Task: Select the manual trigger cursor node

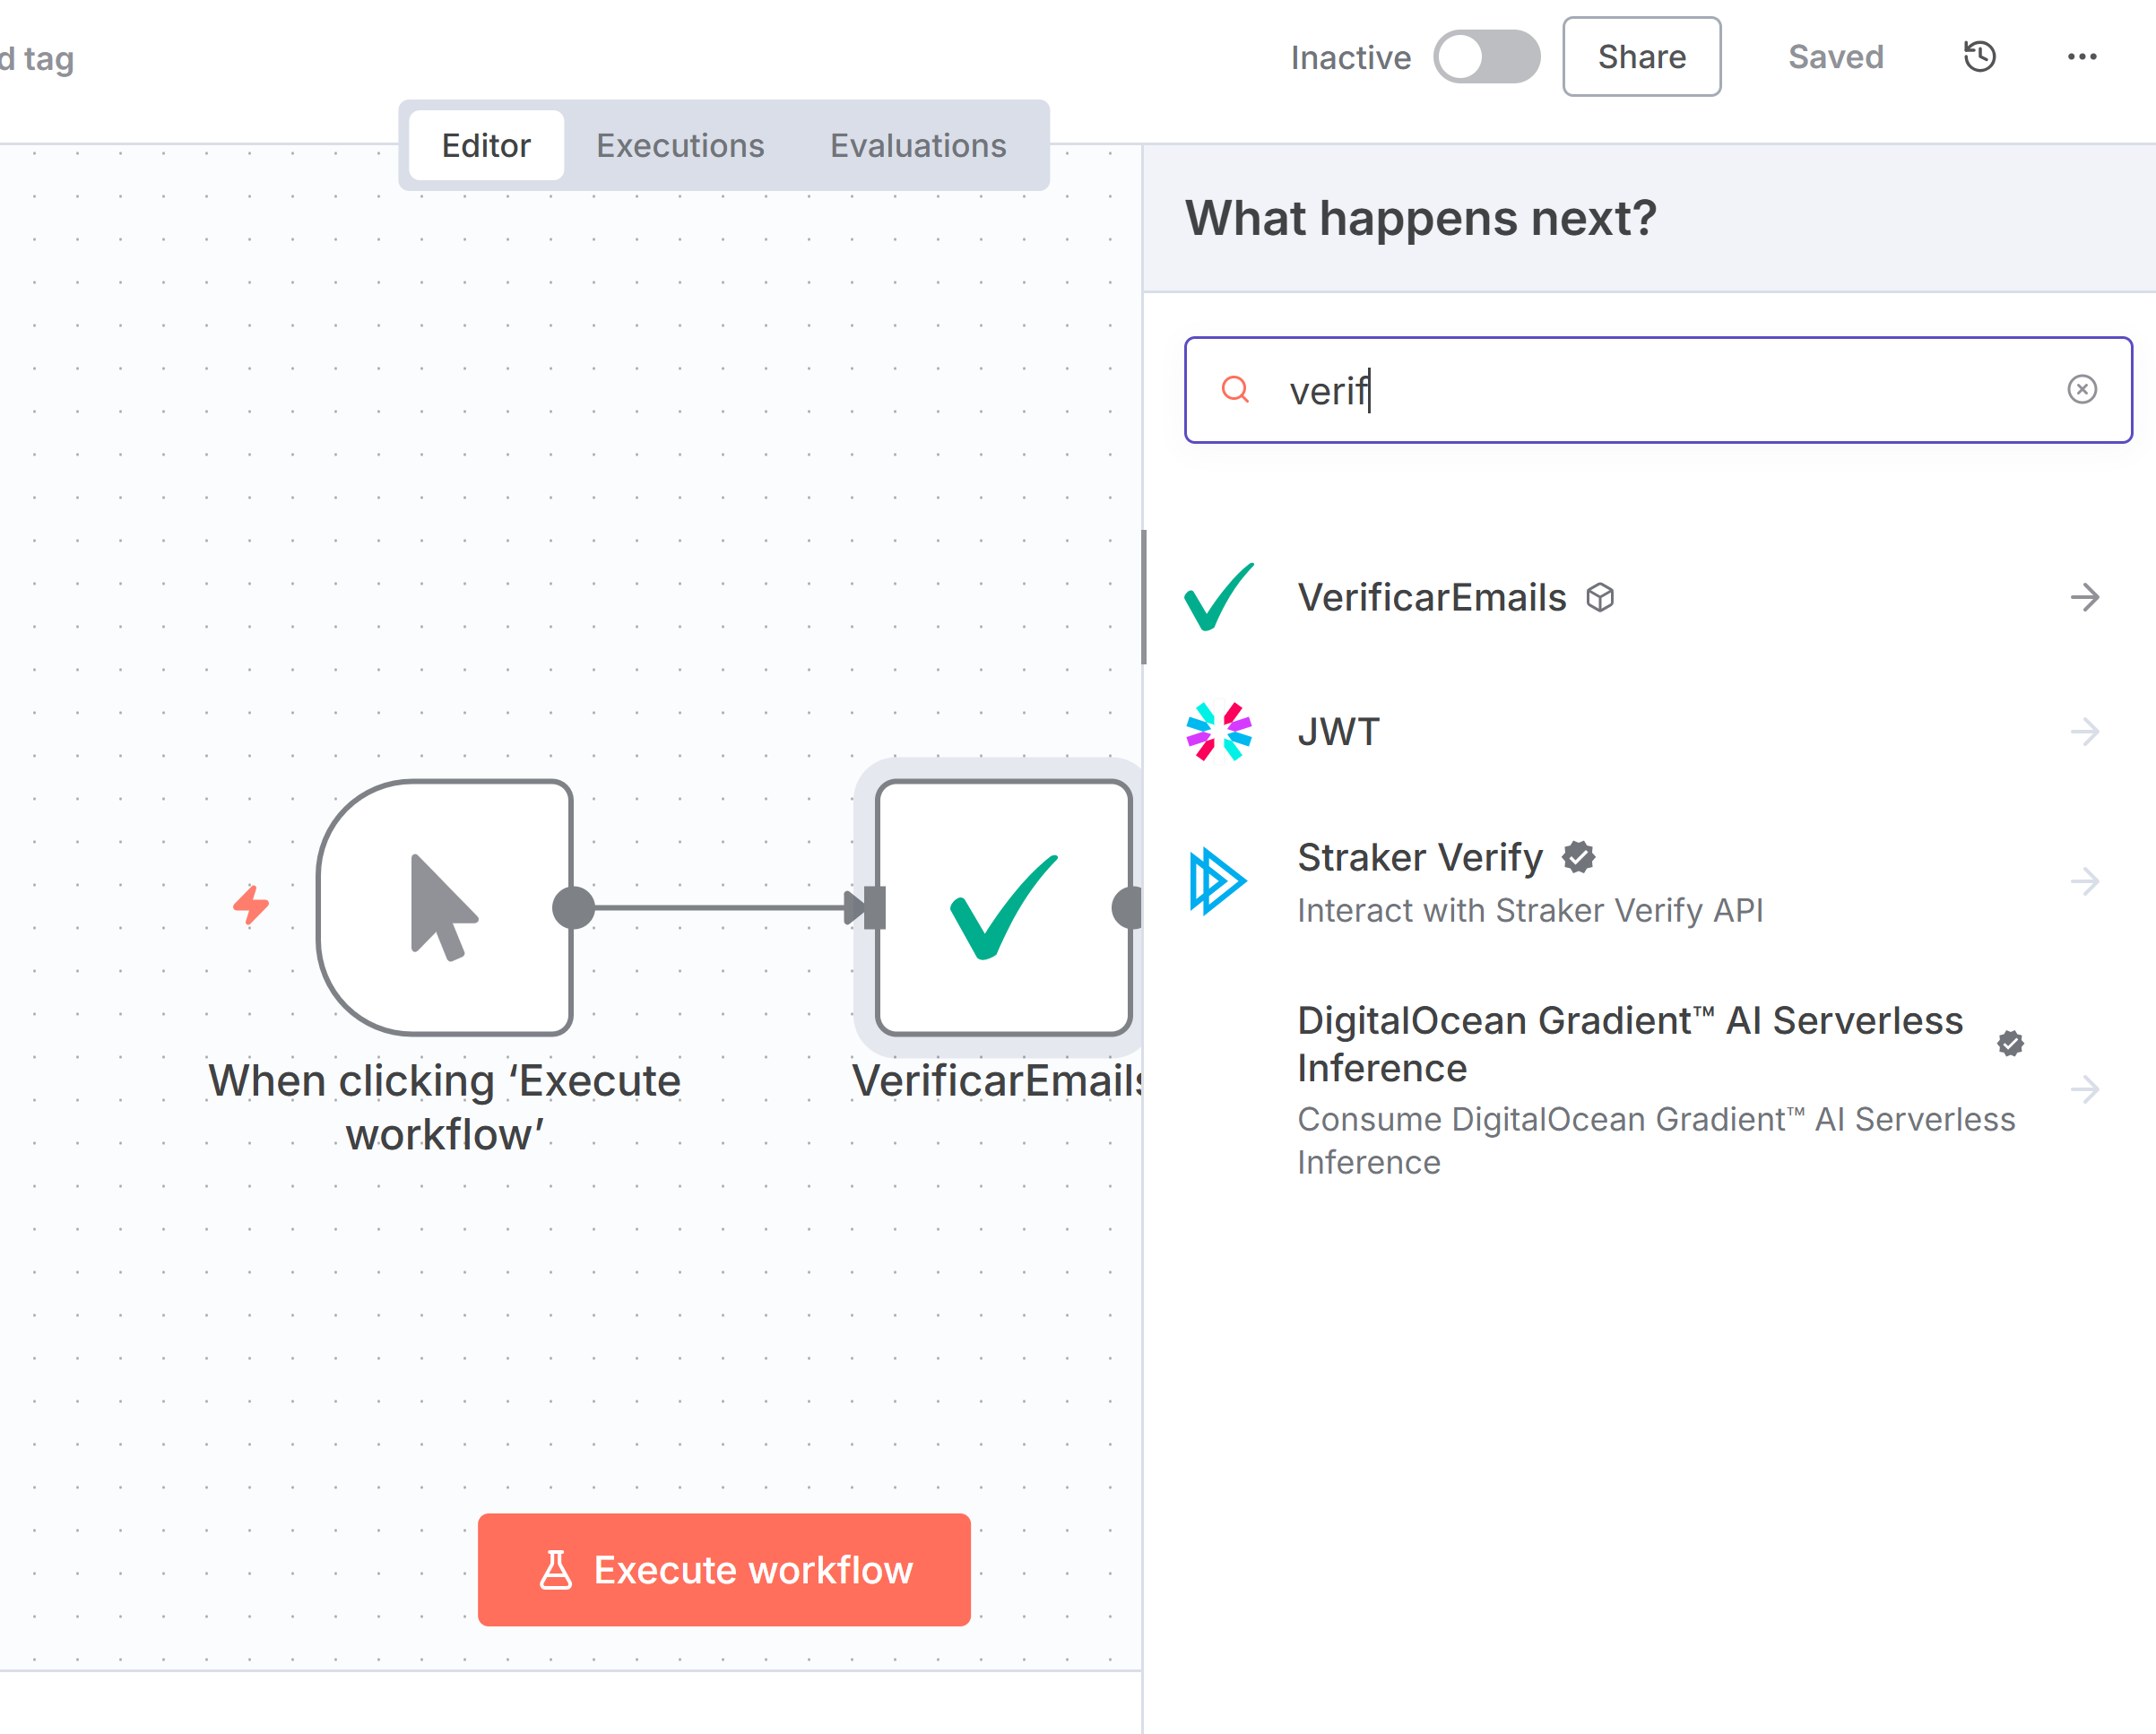Action: coord(445,907)
